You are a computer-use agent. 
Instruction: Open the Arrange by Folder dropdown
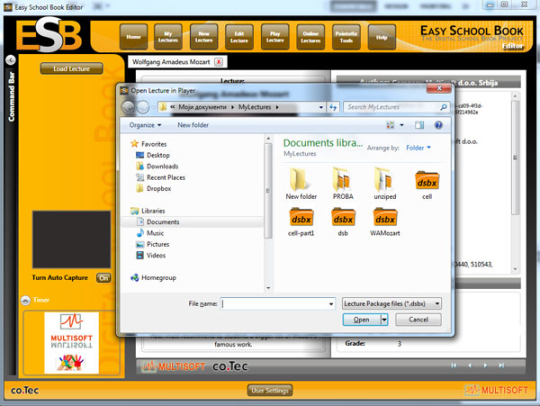tap(418, 148)
